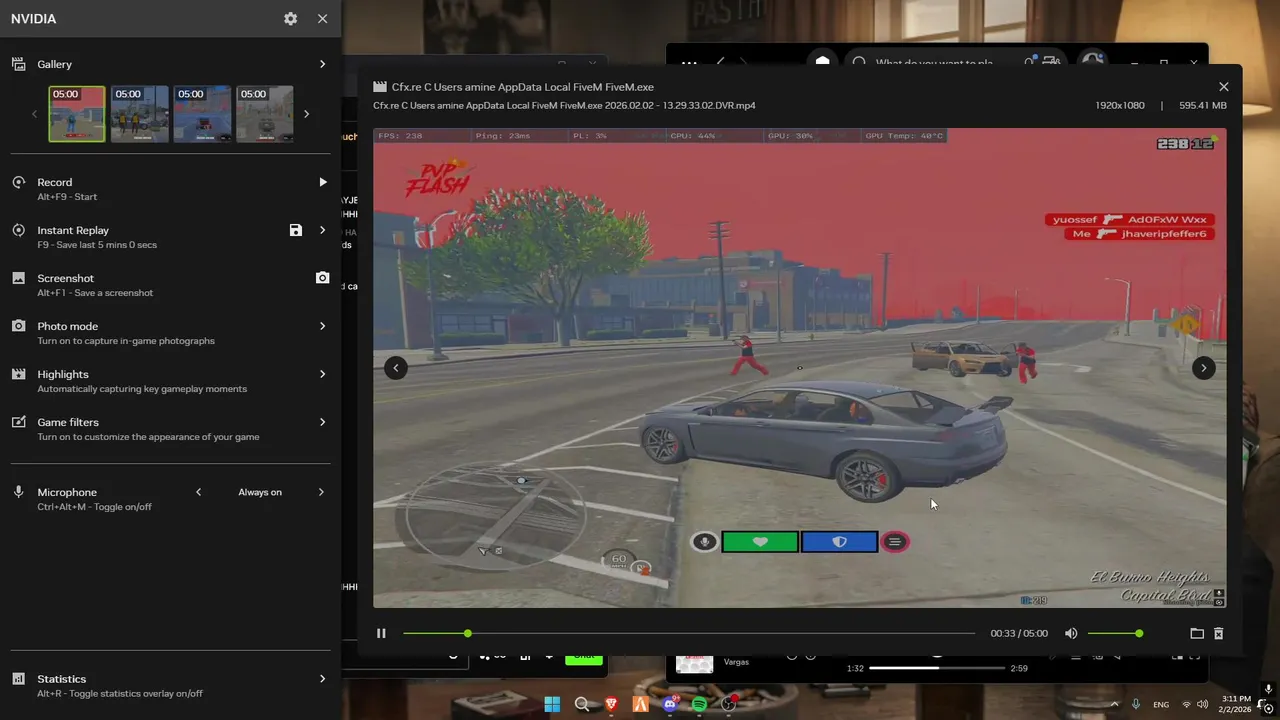Expand the Game filters chevron

click(322, 422)
